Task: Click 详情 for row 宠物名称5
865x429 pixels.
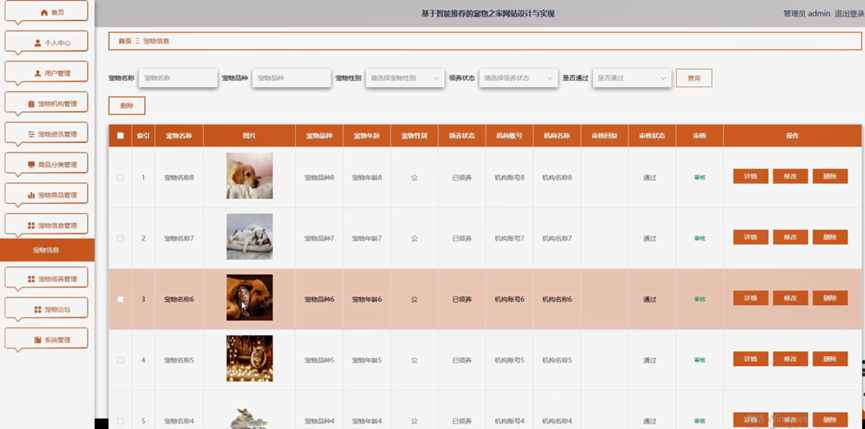Action: (x=750, y=359)
